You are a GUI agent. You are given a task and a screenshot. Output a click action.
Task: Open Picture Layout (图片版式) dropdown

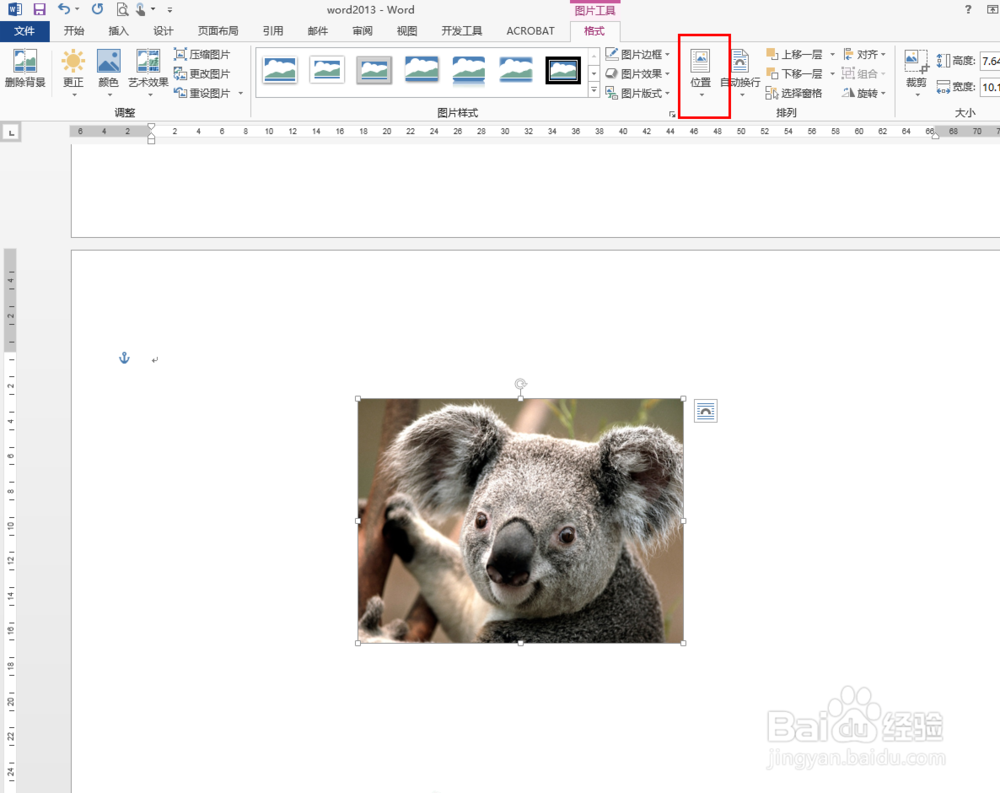638,93
